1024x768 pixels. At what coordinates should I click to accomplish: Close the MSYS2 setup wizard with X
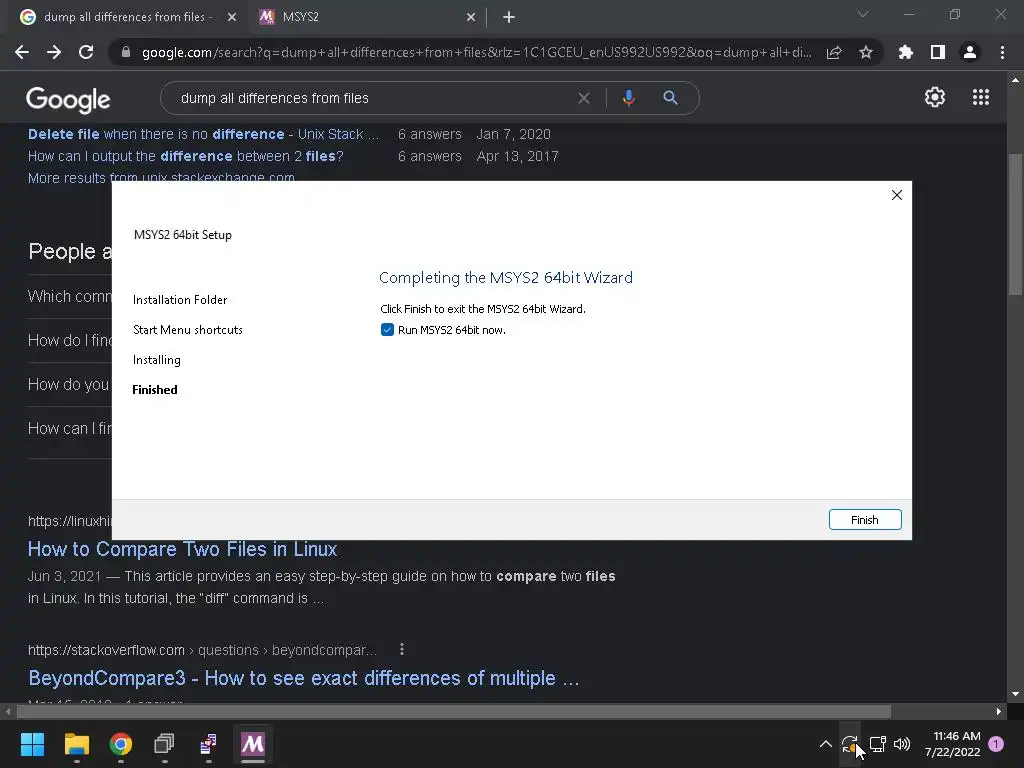coord(897,195)
